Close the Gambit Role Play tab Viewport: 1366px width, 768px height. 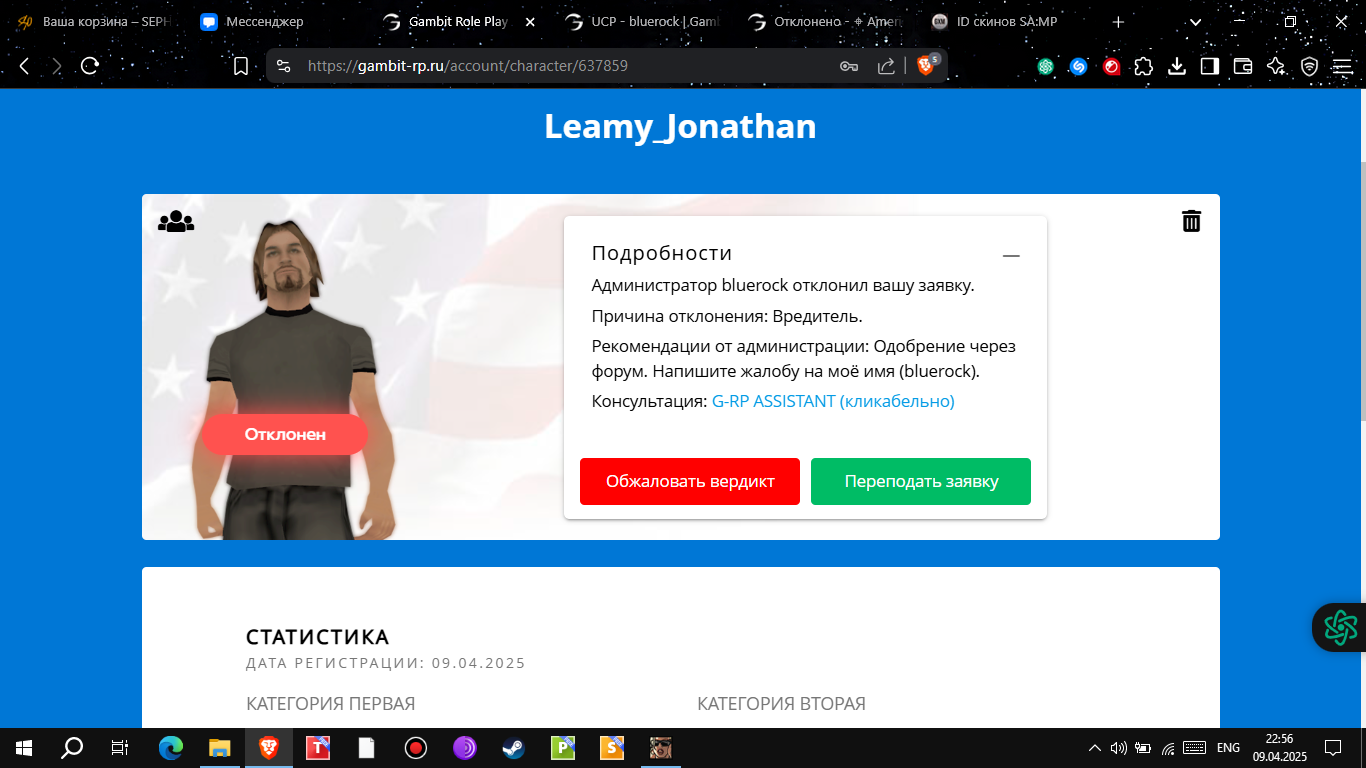[529, 22]
